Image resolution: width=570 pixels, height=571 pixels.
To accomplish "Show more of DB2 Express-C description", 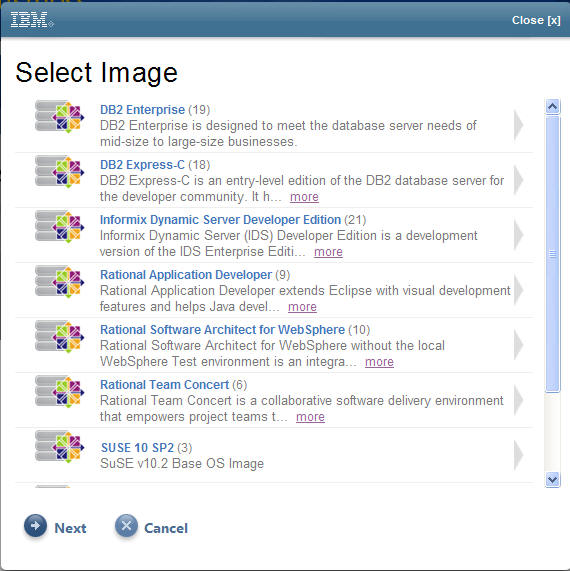I will tap(304, 197).
